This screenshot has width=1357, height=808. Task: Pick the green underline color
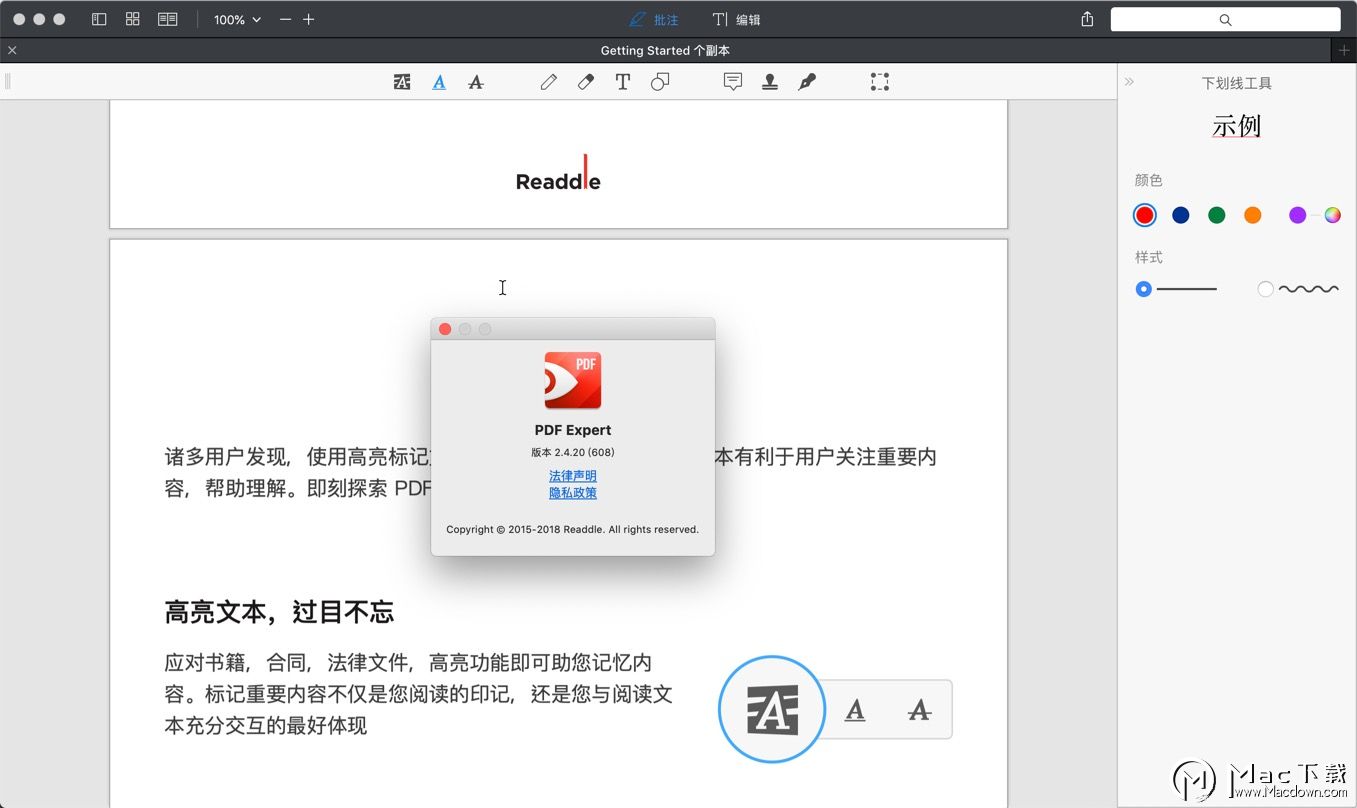(1217, 215)
